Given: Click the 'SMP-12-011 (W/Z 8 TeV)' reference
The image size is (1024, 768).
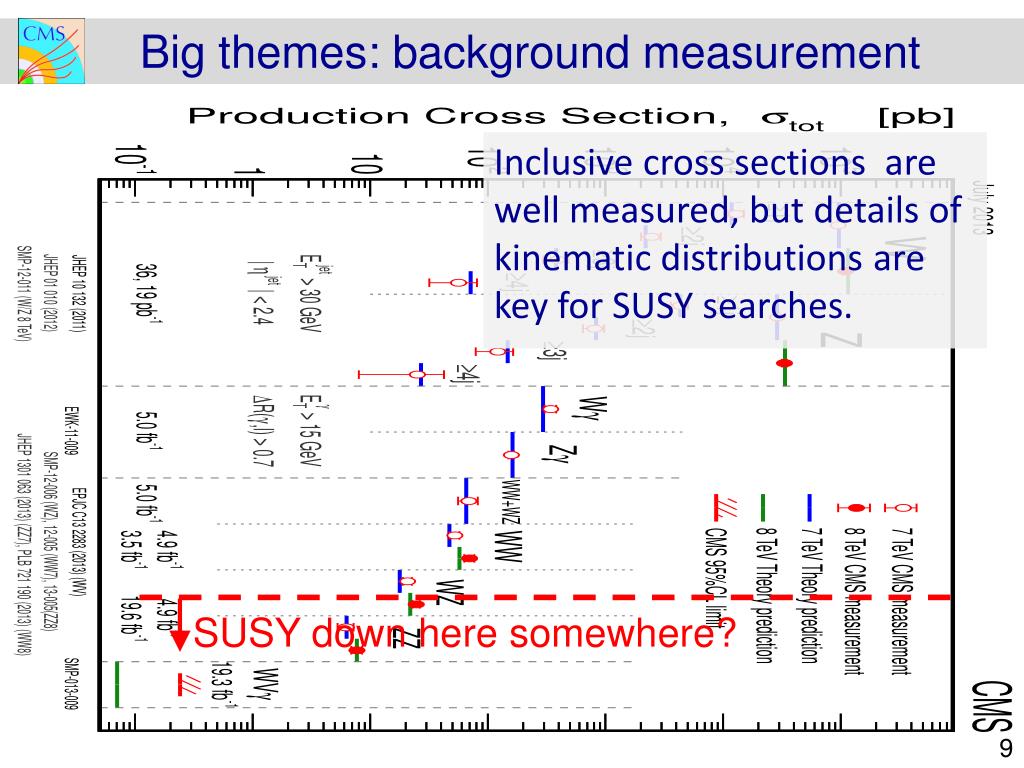Looking at the screenshot, I should point(24,293).
